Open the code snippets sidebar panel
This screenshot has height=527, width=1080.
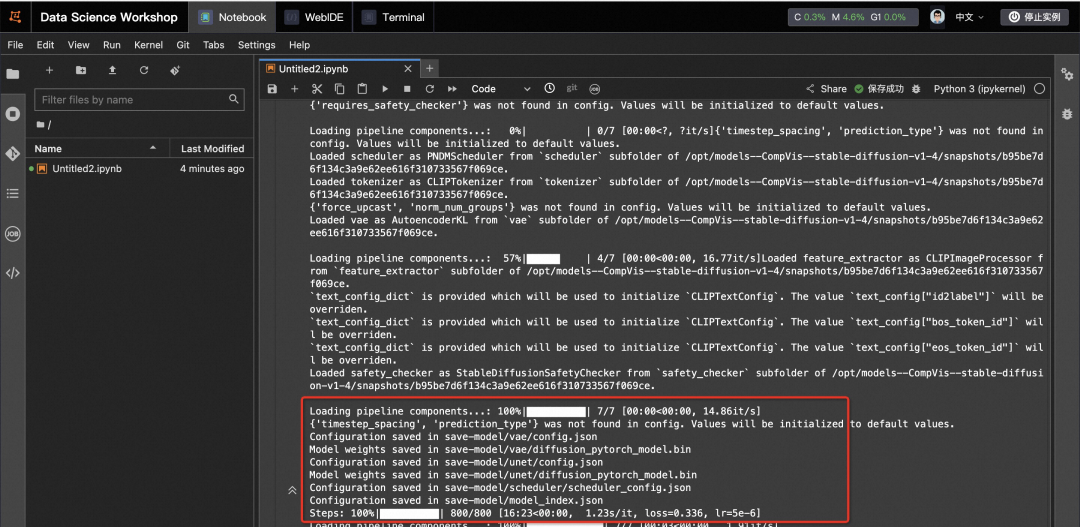pyautogui.click(x=12, y=273)
